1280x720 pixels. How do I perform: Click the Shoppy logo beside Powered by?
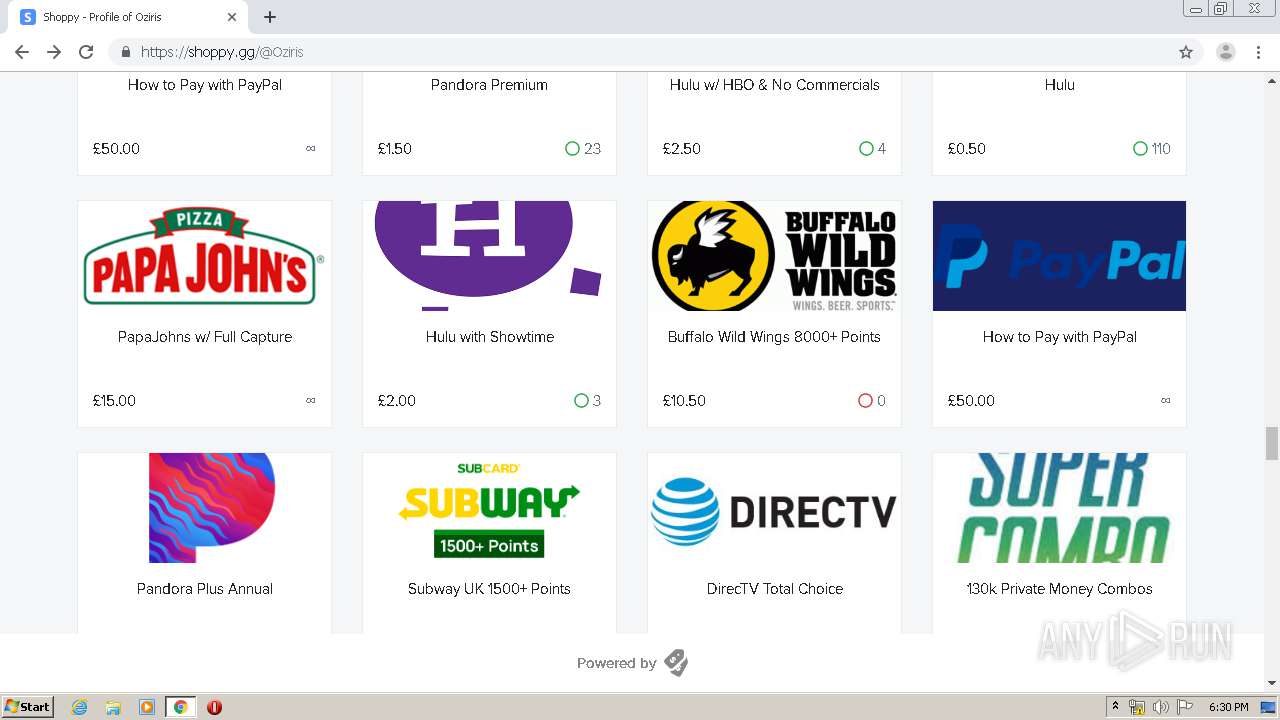click(676, 663)
